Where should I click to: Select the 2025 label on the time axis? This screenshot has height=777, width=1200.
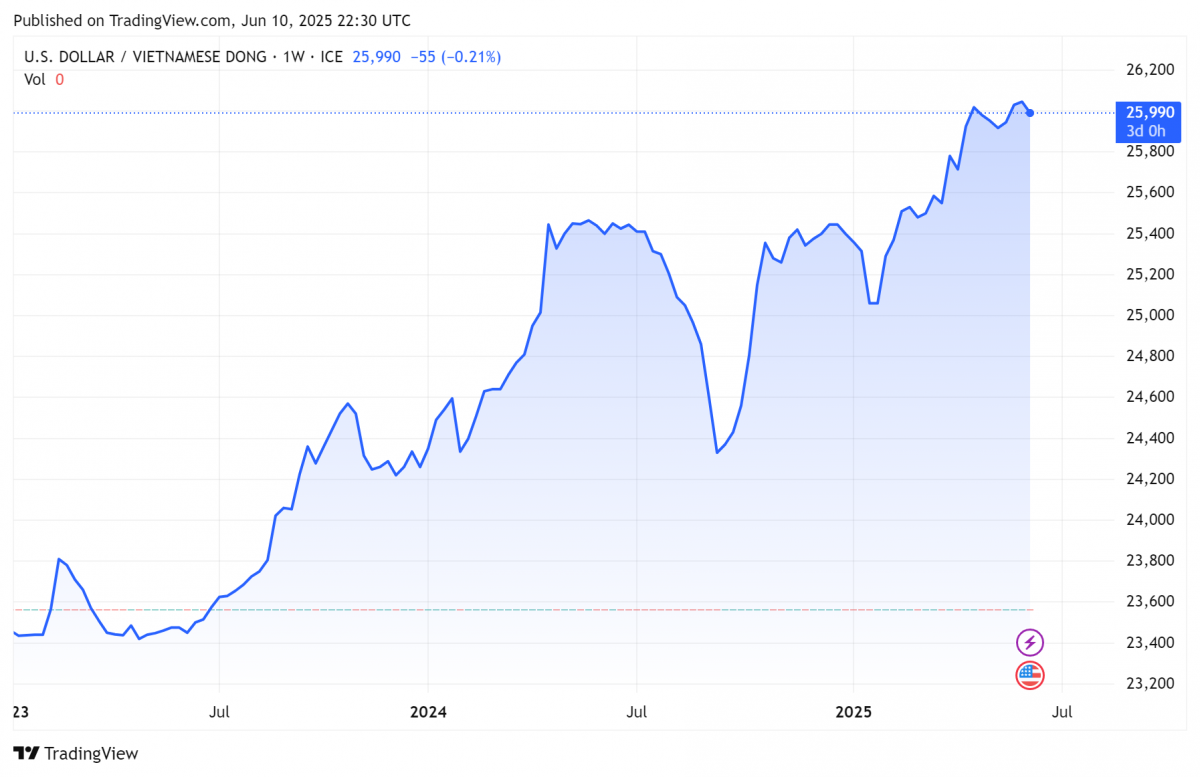pyautogui.click(x=853, y=712)
